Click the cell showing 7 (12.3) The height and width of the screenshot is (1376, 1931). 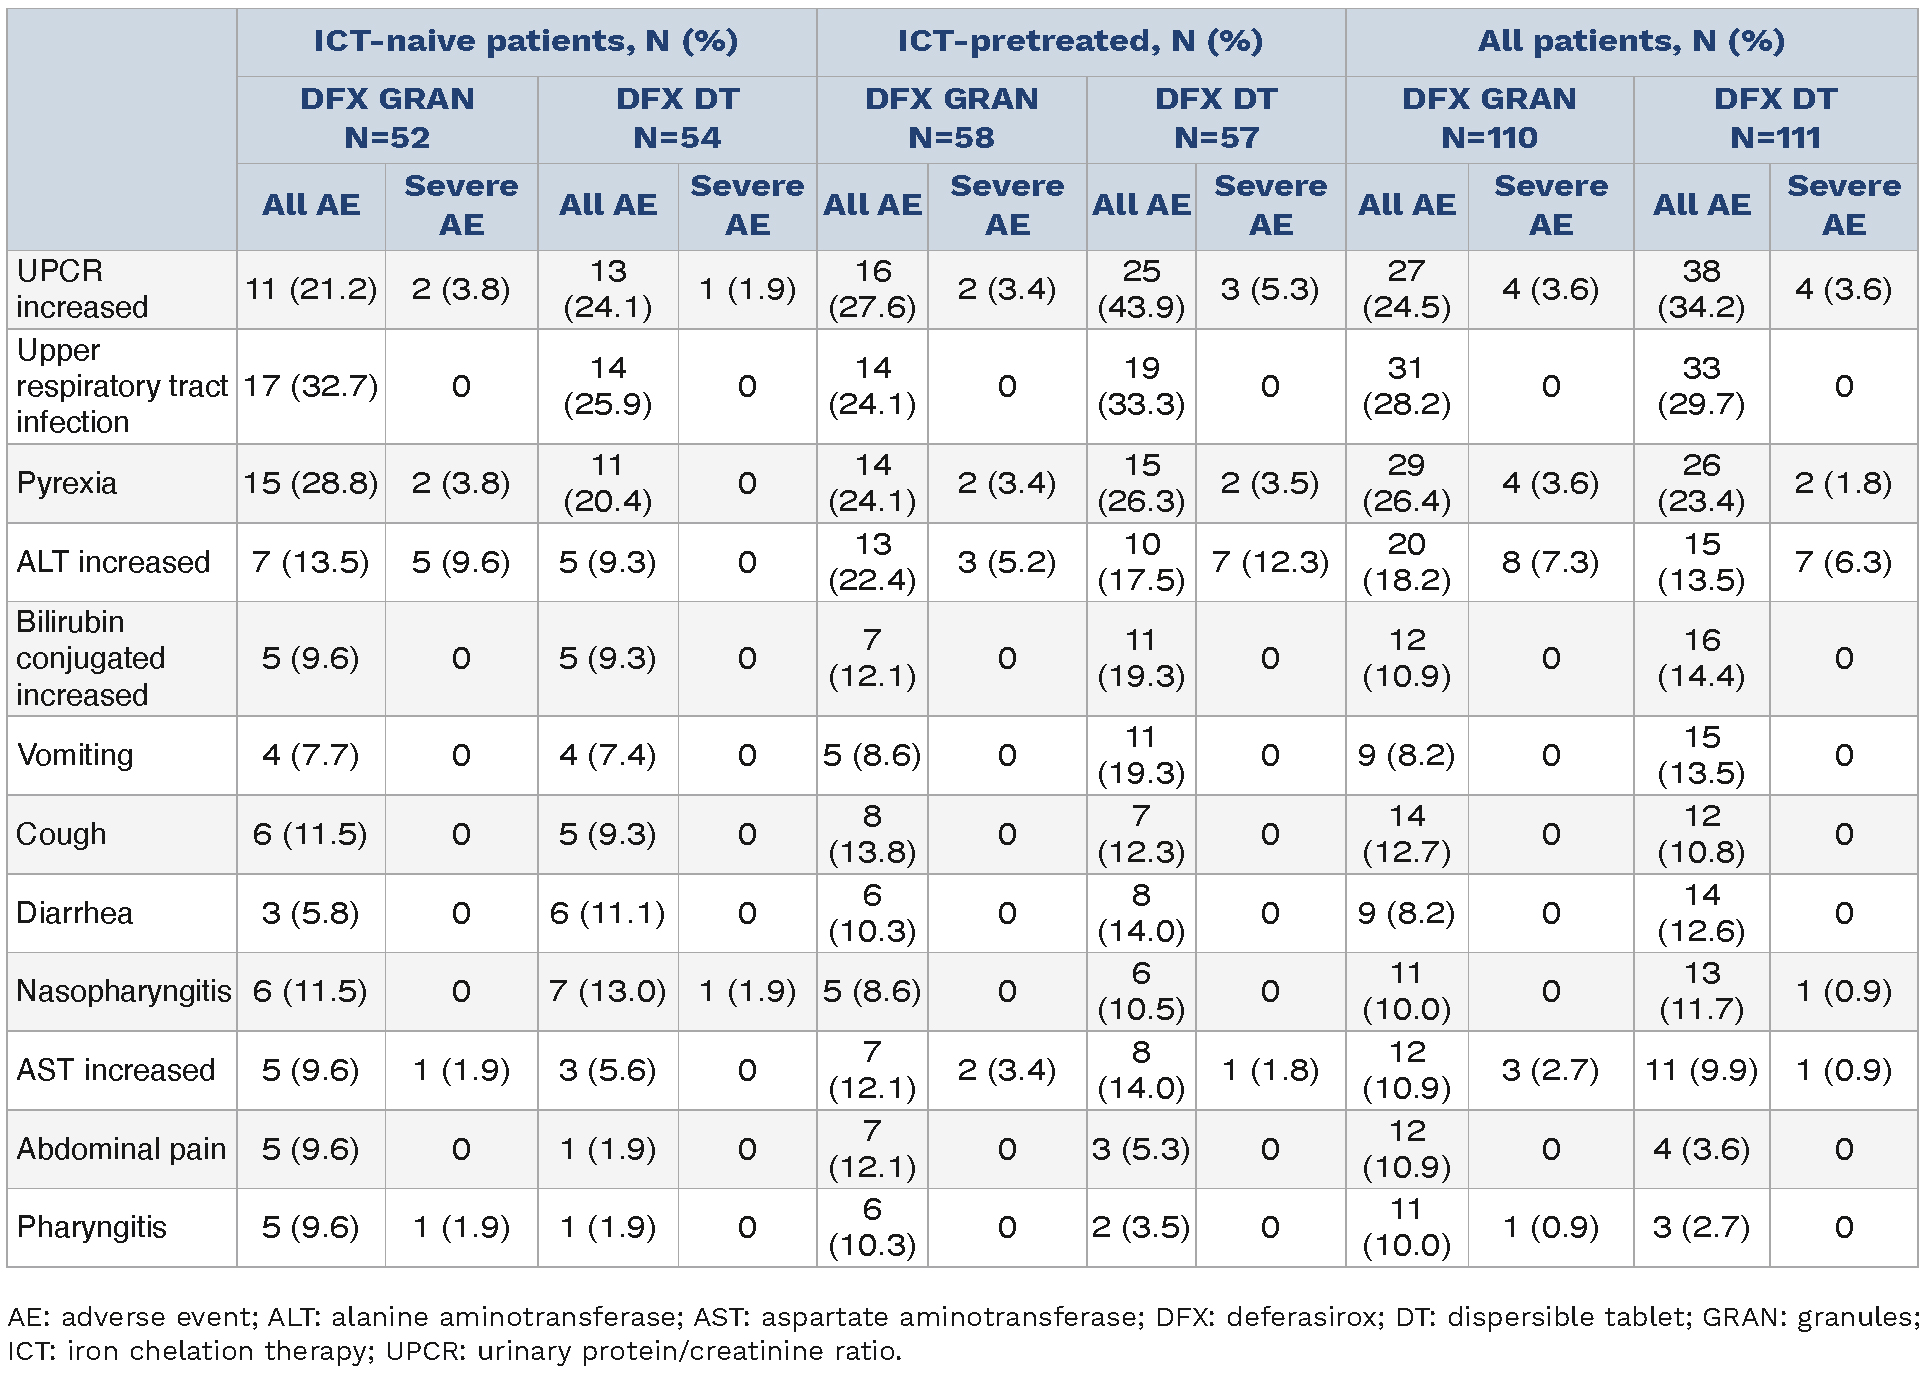coord(1270,562)
